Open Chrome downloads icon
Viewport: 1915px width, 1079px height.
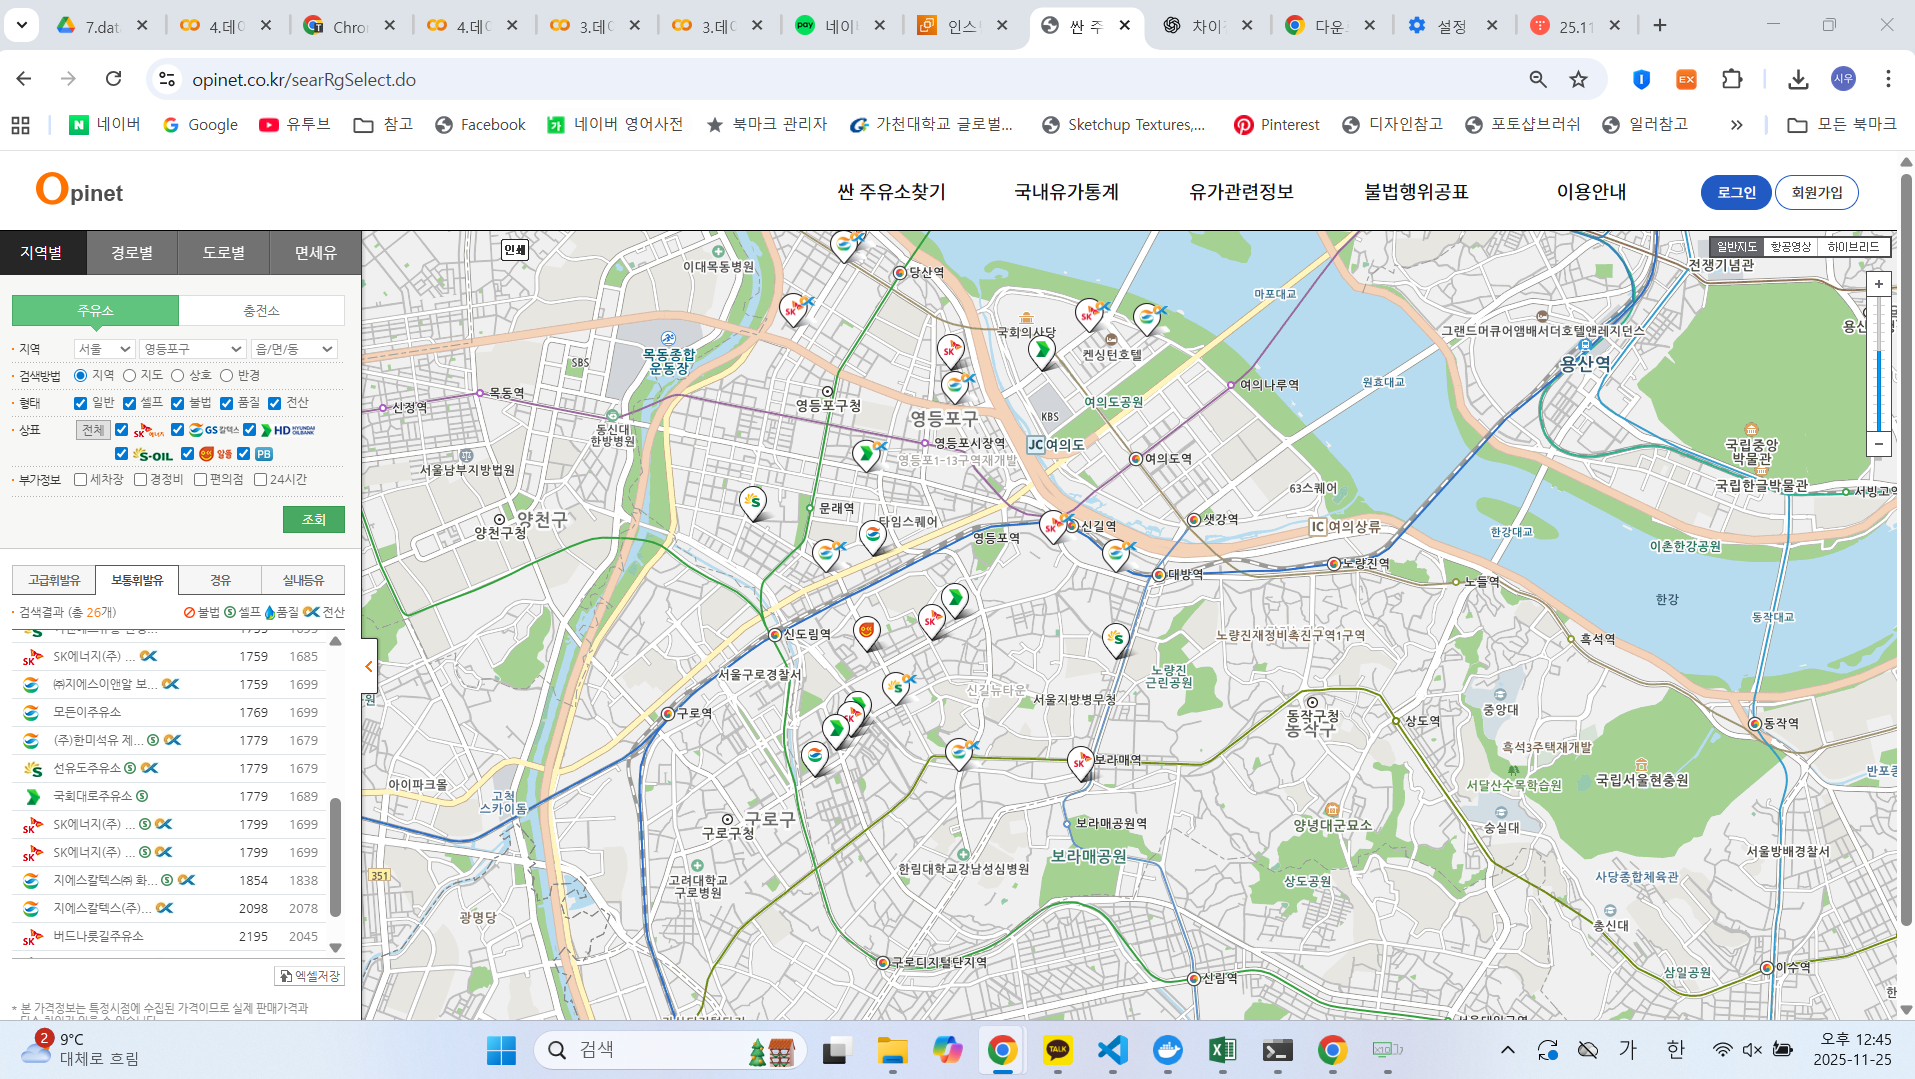click(1798, 79)
